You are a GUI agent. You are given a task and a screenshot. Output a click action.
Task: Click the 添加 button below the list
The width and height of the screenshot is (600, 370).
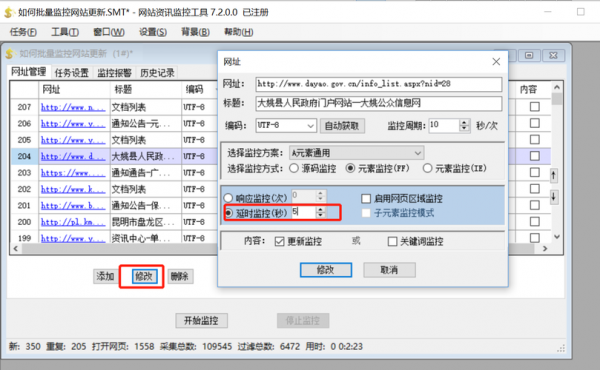105,276
